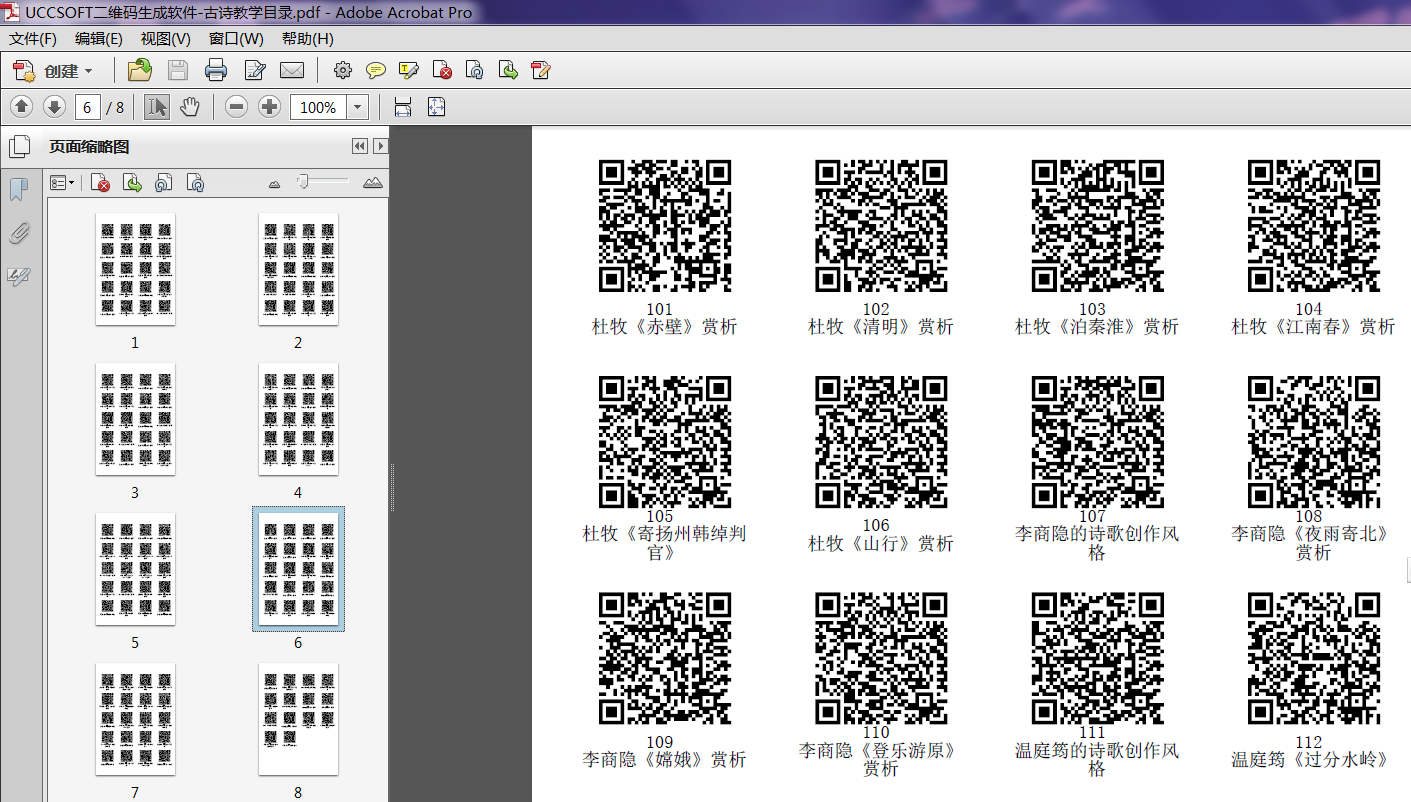Click top toolbar Rotate pages icon
Viewport: 1411px width, 802px height.
pyautogui.click(x=475, y=70)
